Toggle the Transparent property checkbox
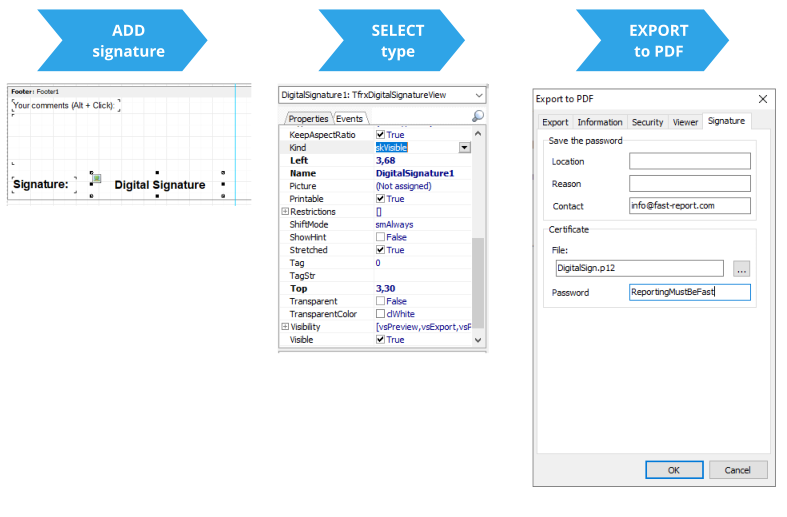The image size is (787, 517). (380, 301)
